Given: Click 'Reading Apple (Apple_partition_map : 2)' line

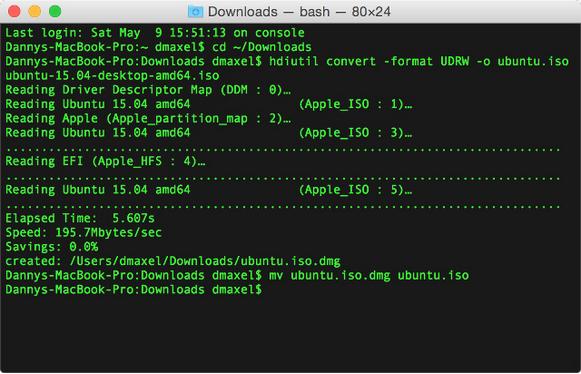Looking at the screenshot, I should tap(148, 119).
